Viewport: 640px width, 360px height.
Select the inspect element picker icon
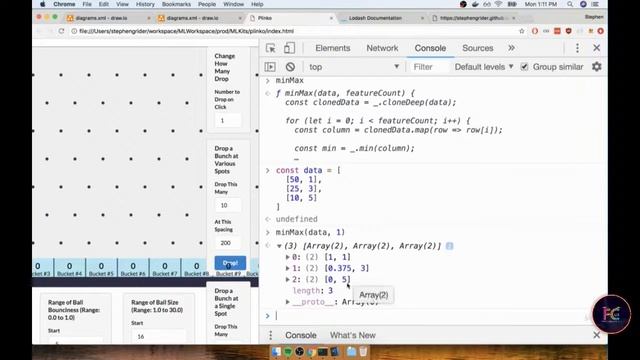270,48
